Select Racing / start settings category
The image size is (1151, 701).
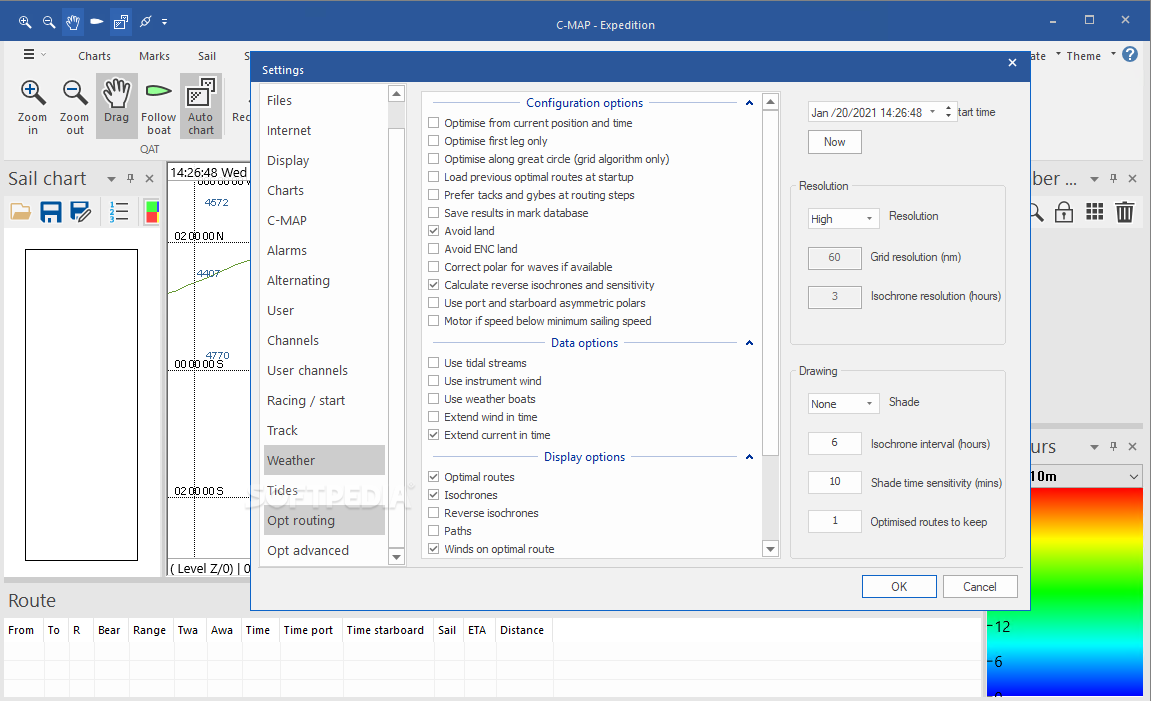pos(324,401)
